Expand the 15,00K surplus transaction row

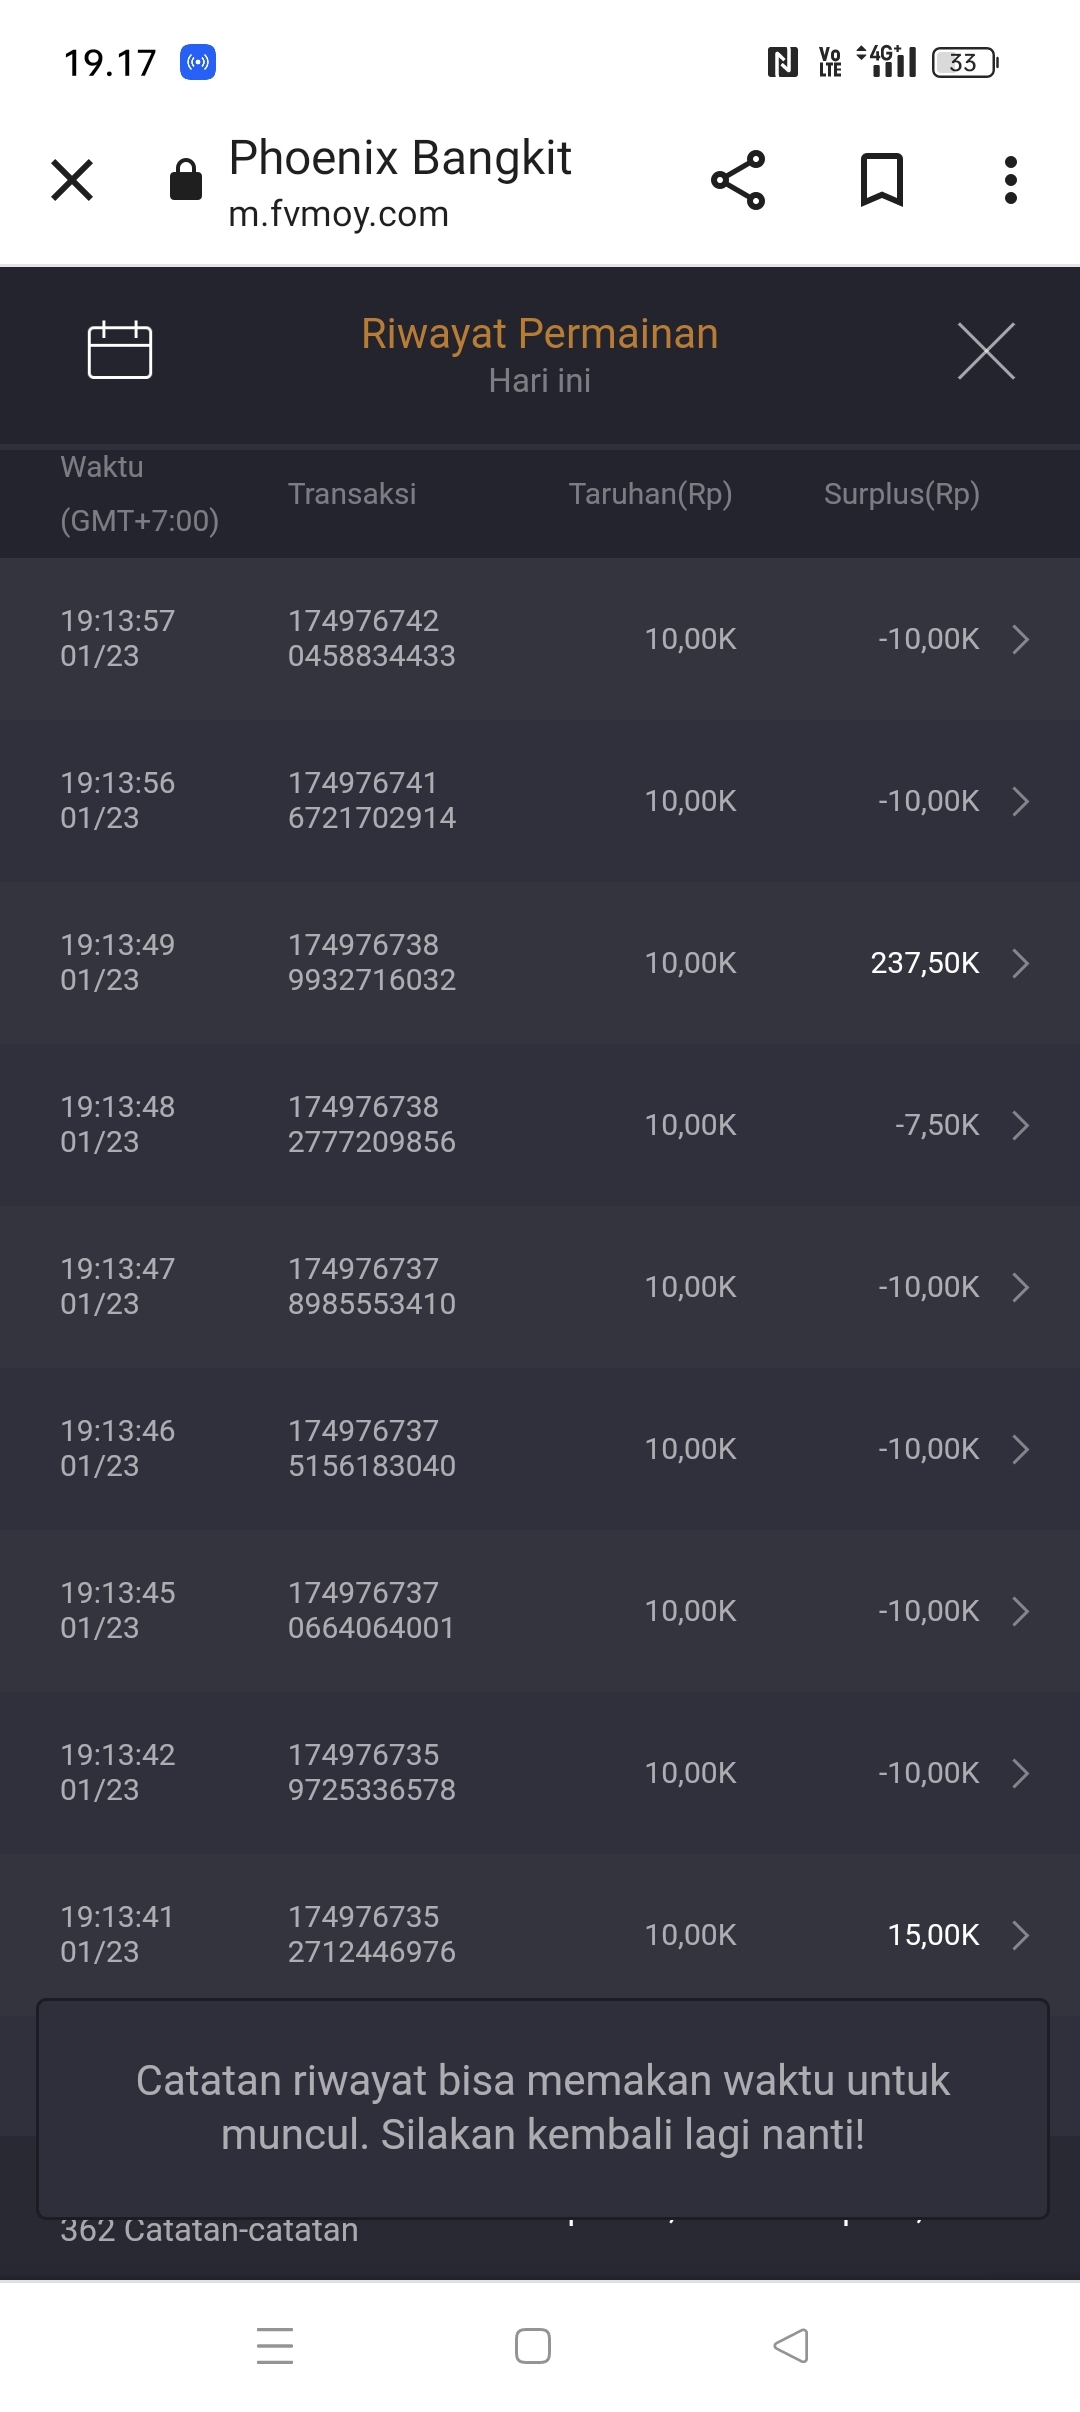pyautogui.click(x=1020, y=1935)
